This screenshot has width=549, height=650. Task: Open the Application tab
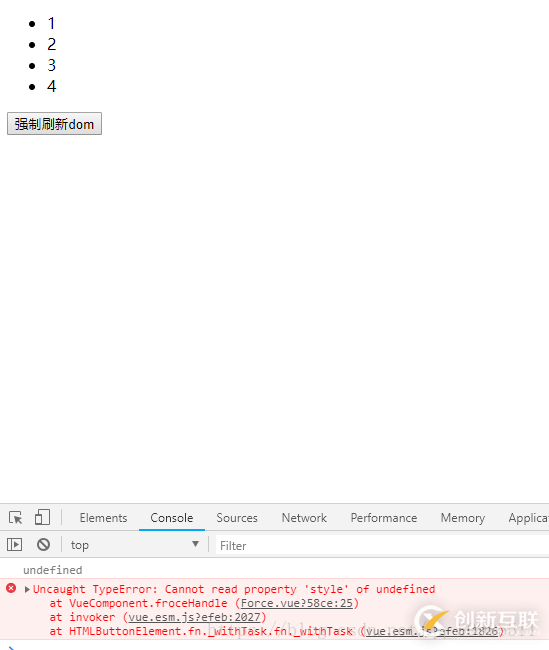[529, 518]
